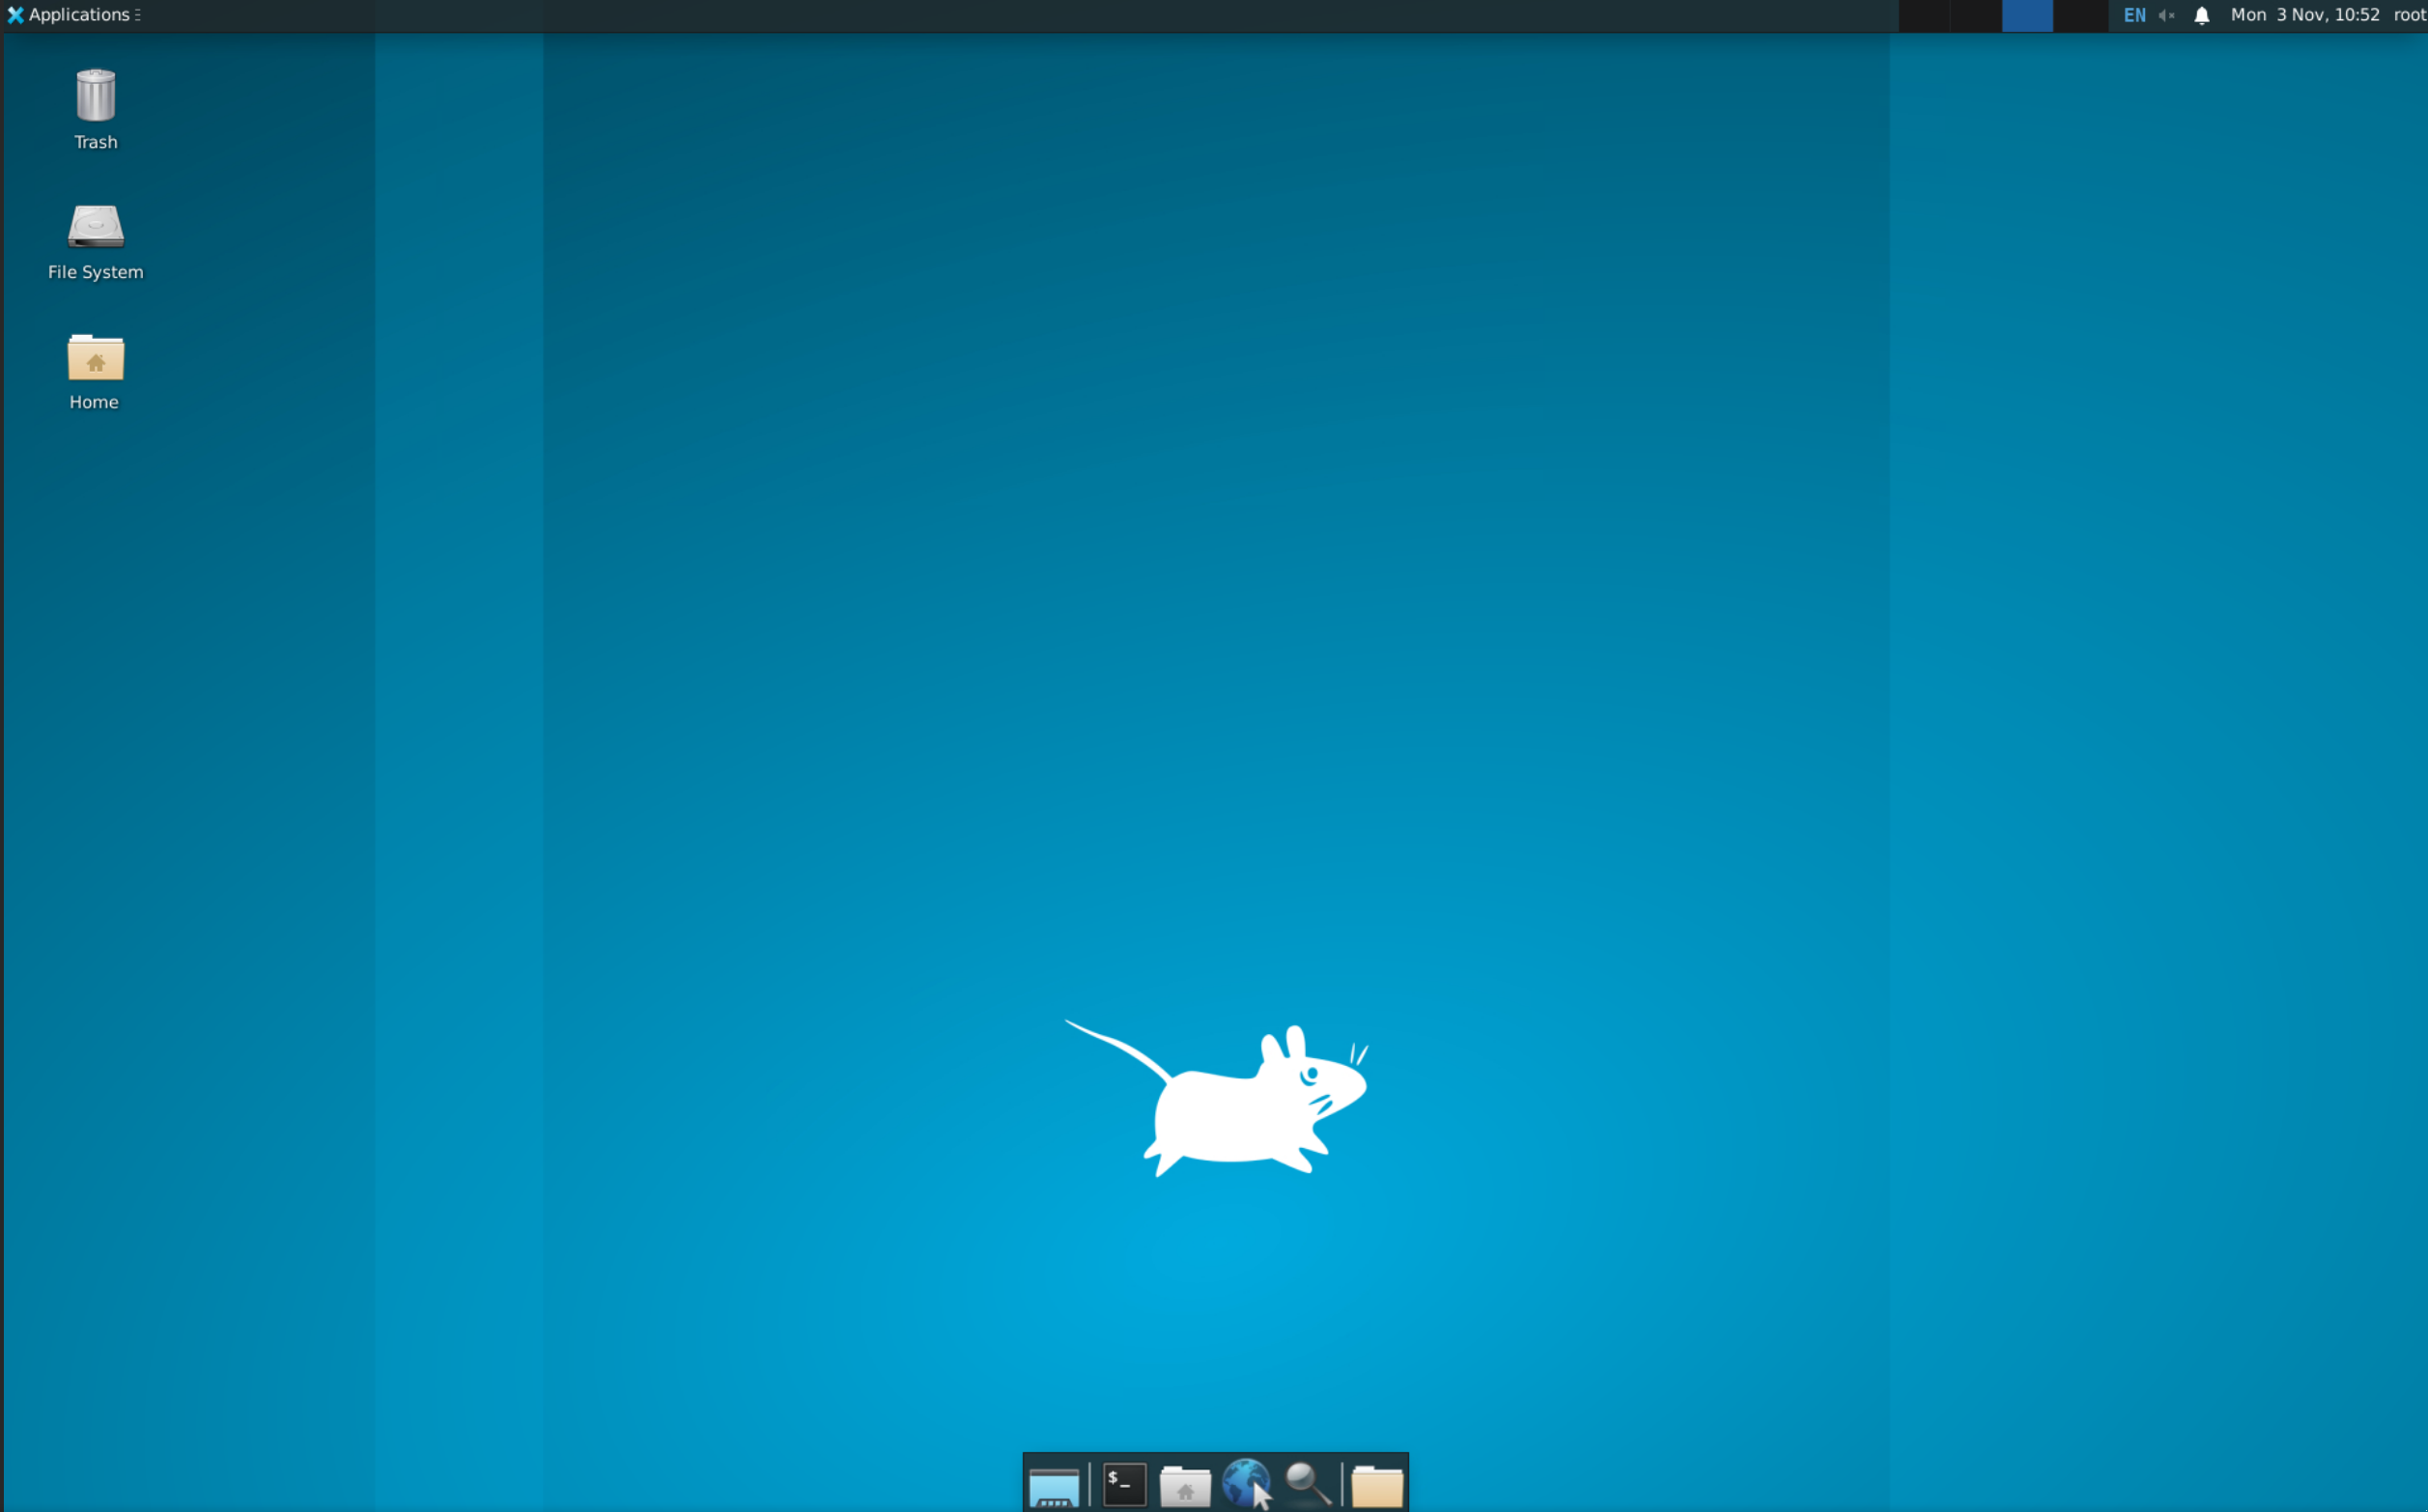
Task: Open the file manager from the dock
Action: 1184,1485
